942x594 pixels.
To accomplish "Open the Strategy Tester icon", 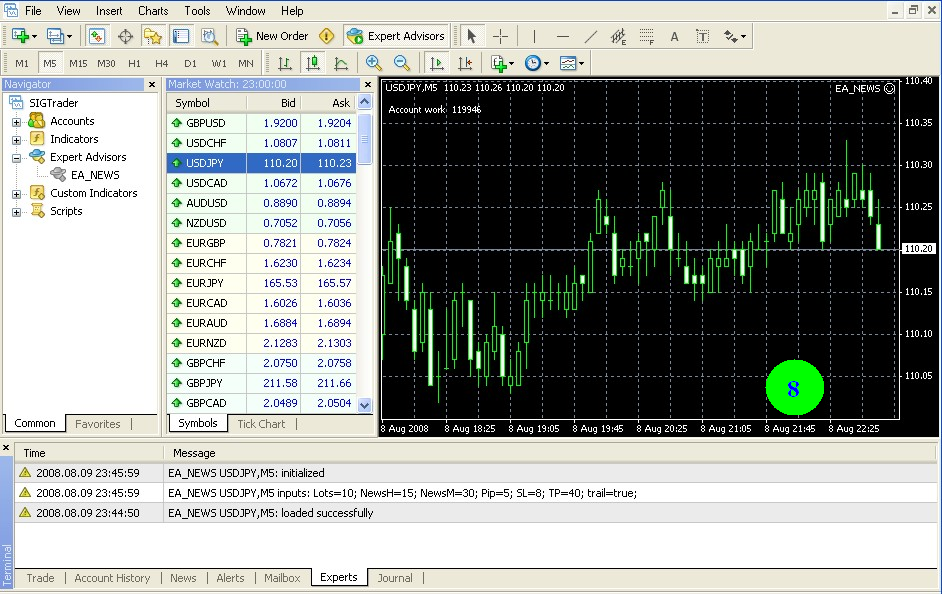I will coord(209,37).
